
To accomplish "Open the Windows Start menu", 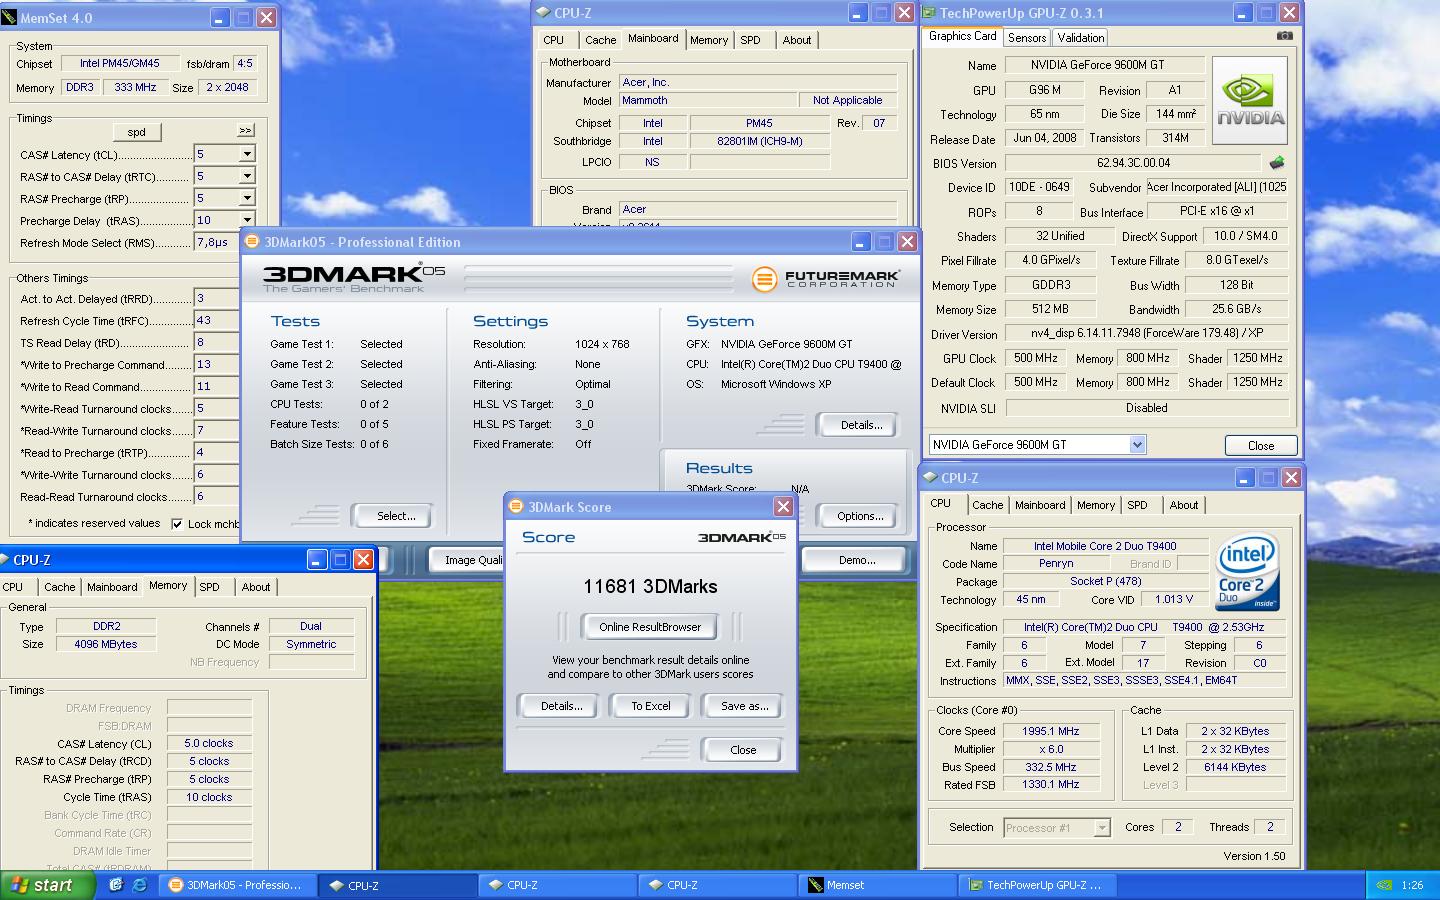I will tap(48, 885).
